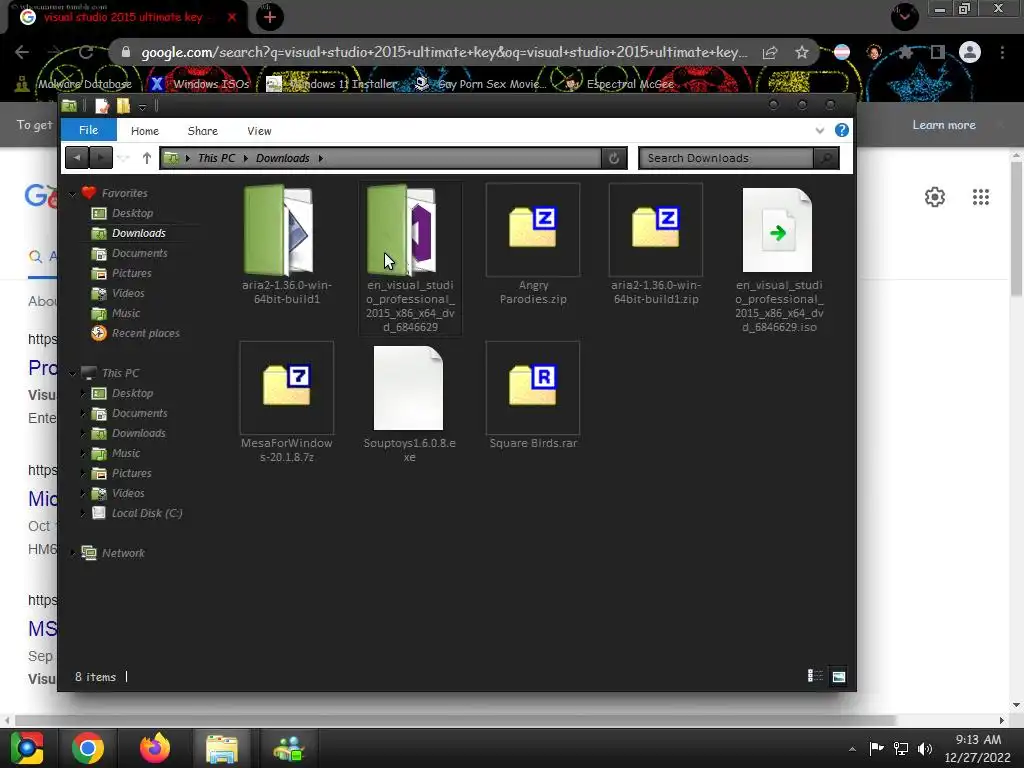Open the View ribbon tab

tap(259, 131)
